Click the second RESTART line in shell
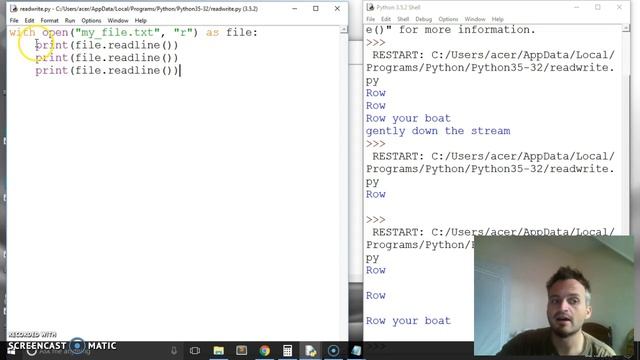Image resolution: width=640 pixels, height=360 pixels. [493, 156]
